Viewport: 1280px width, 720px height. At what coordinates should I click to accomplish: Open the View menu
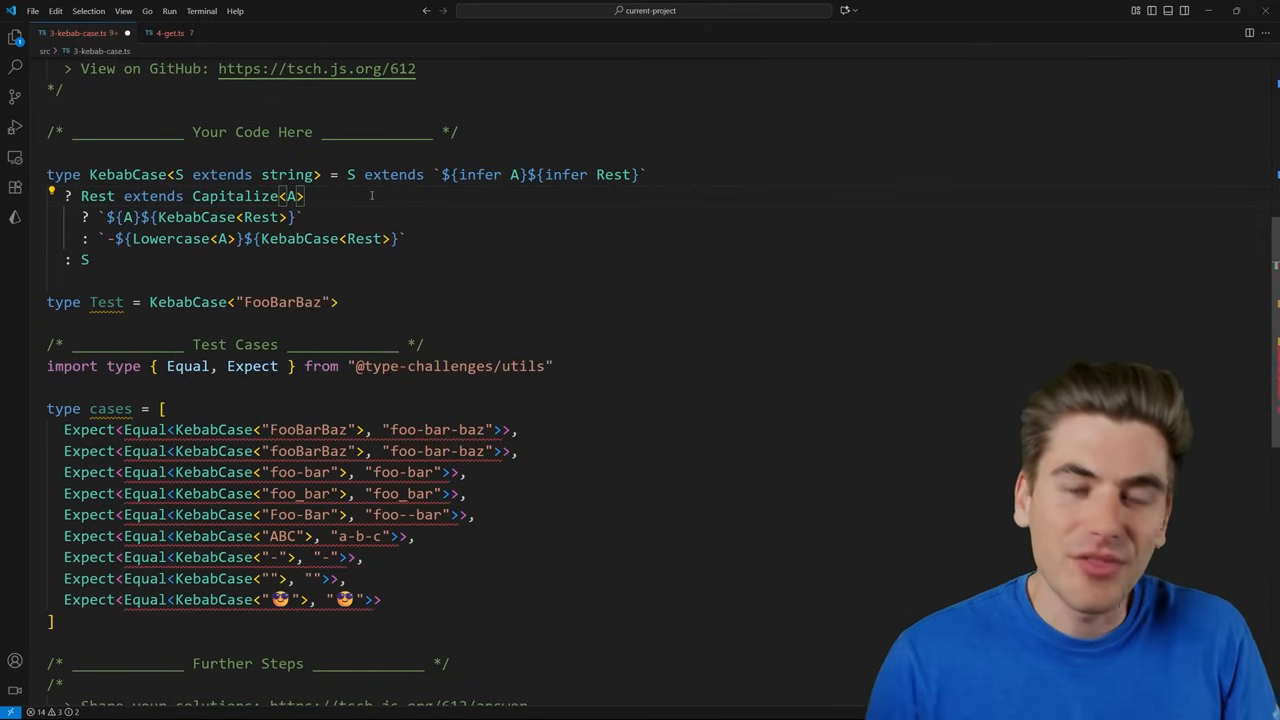coord(123,11)
